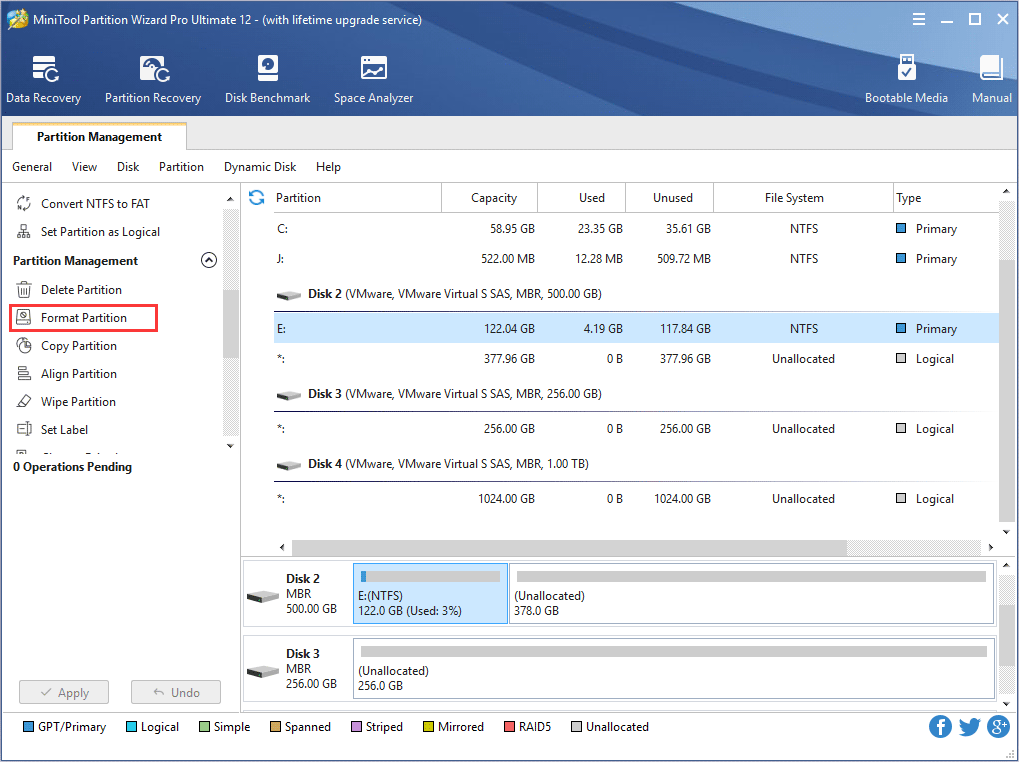The image size is (1019, 762).
Task: Click the refresh icon above the partition list
Action: point(257,198)
